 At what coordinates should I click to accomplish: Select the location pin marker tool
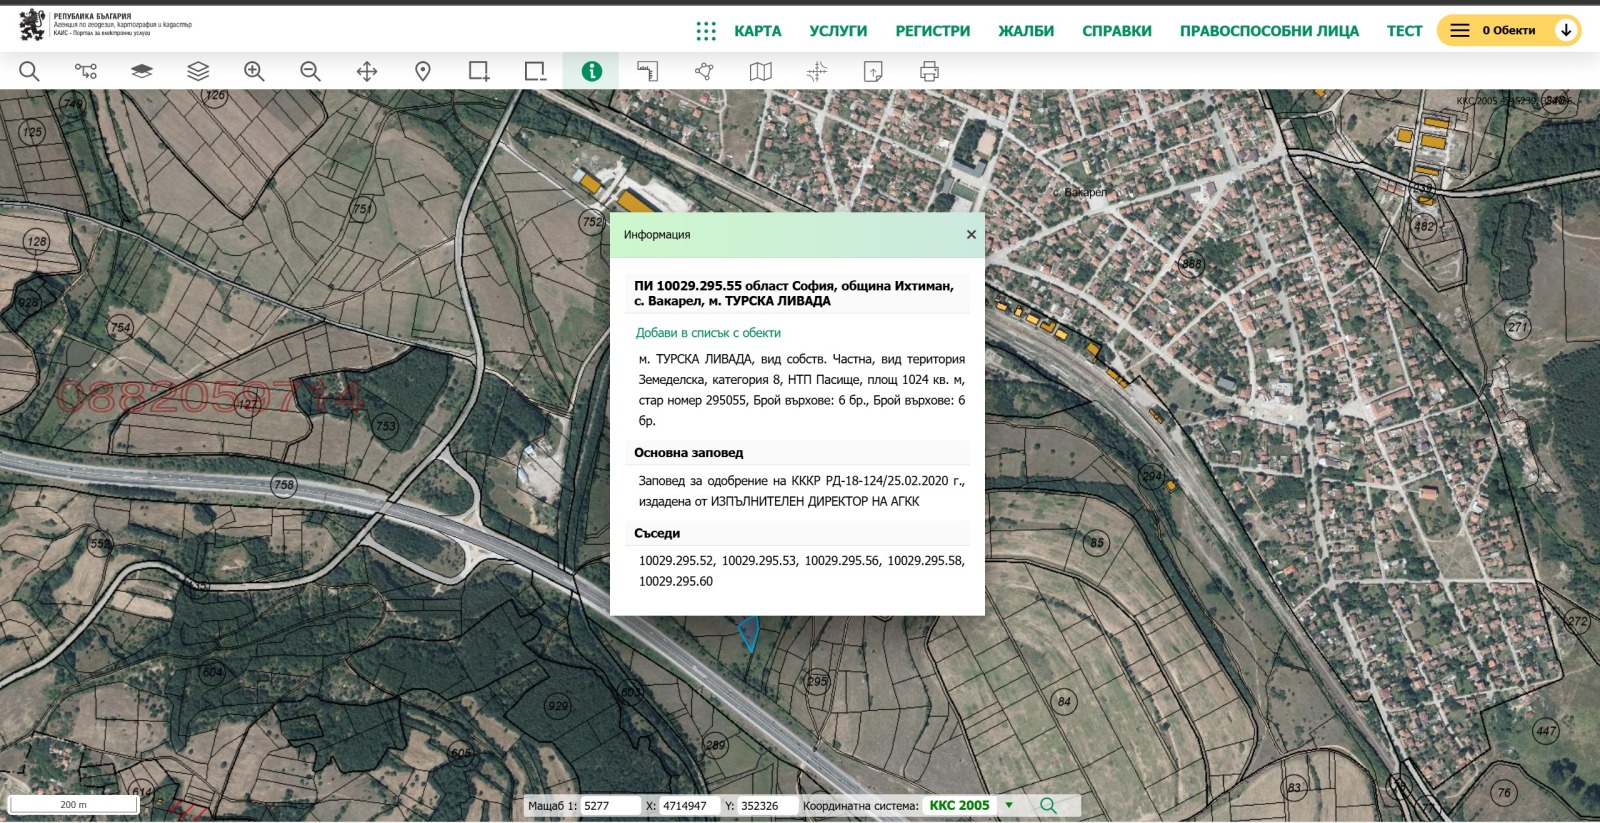tap(423, 71)
